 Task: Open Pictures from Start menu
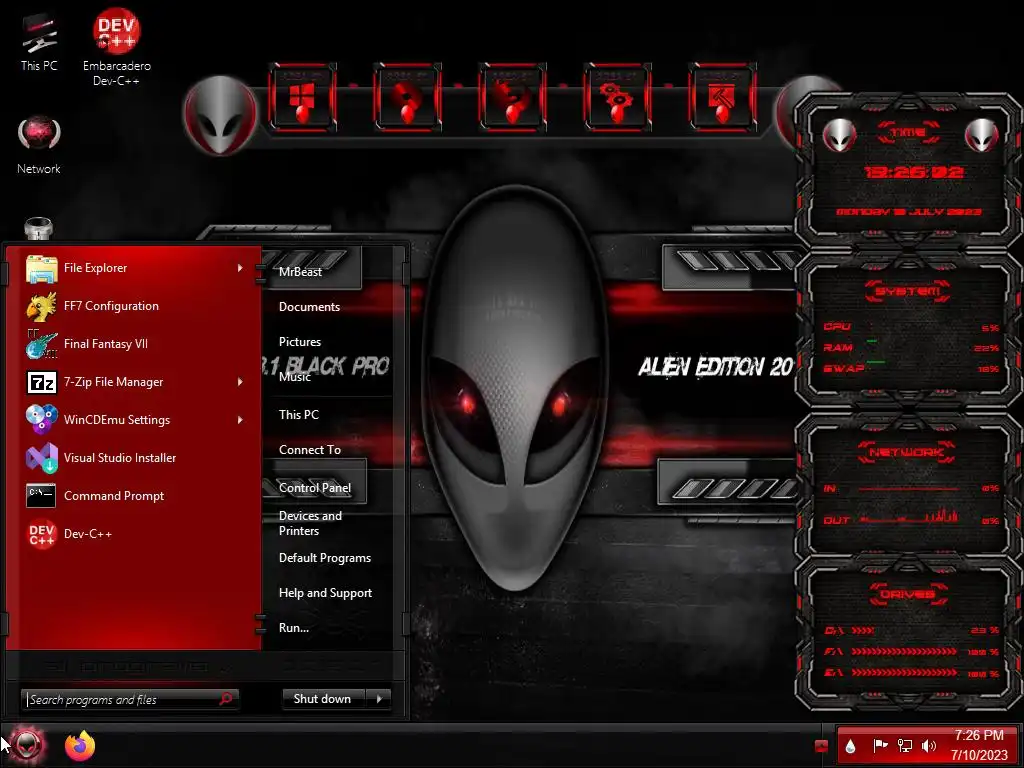click(300, 342)
